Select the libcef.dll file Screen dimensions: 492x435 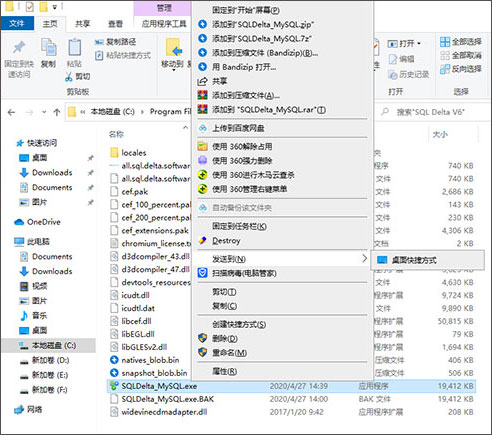pyautogui.click(x=131, y=321)
